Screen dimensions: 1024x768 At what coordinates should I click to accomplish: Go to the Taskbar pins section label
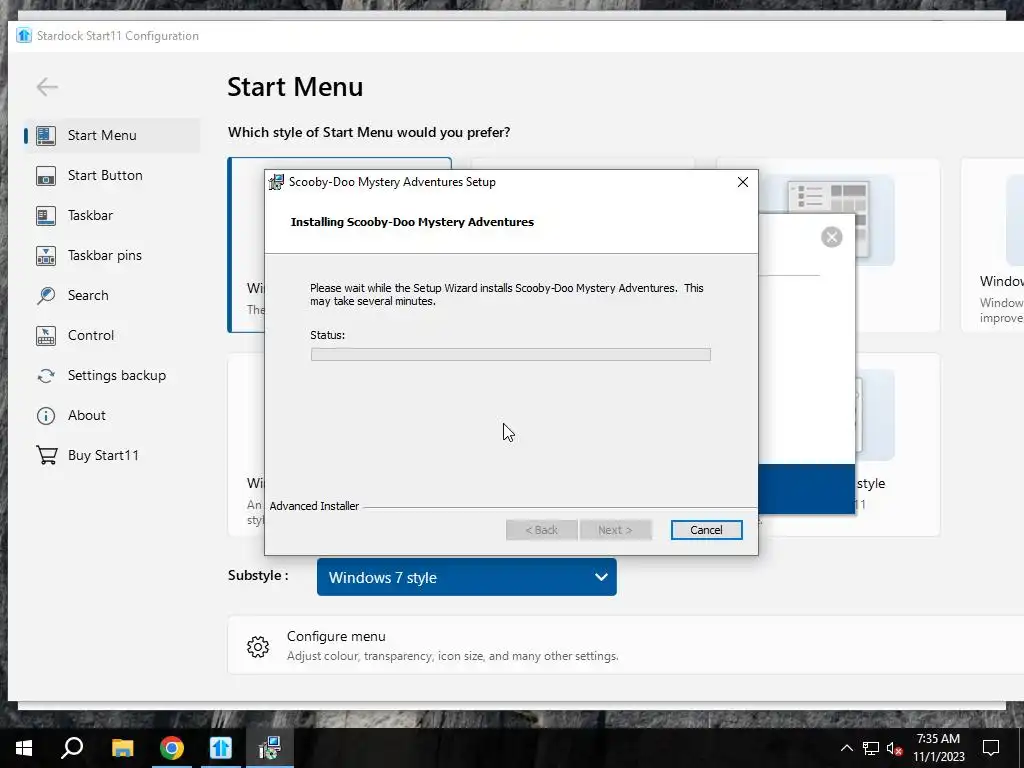coord(104,255)
